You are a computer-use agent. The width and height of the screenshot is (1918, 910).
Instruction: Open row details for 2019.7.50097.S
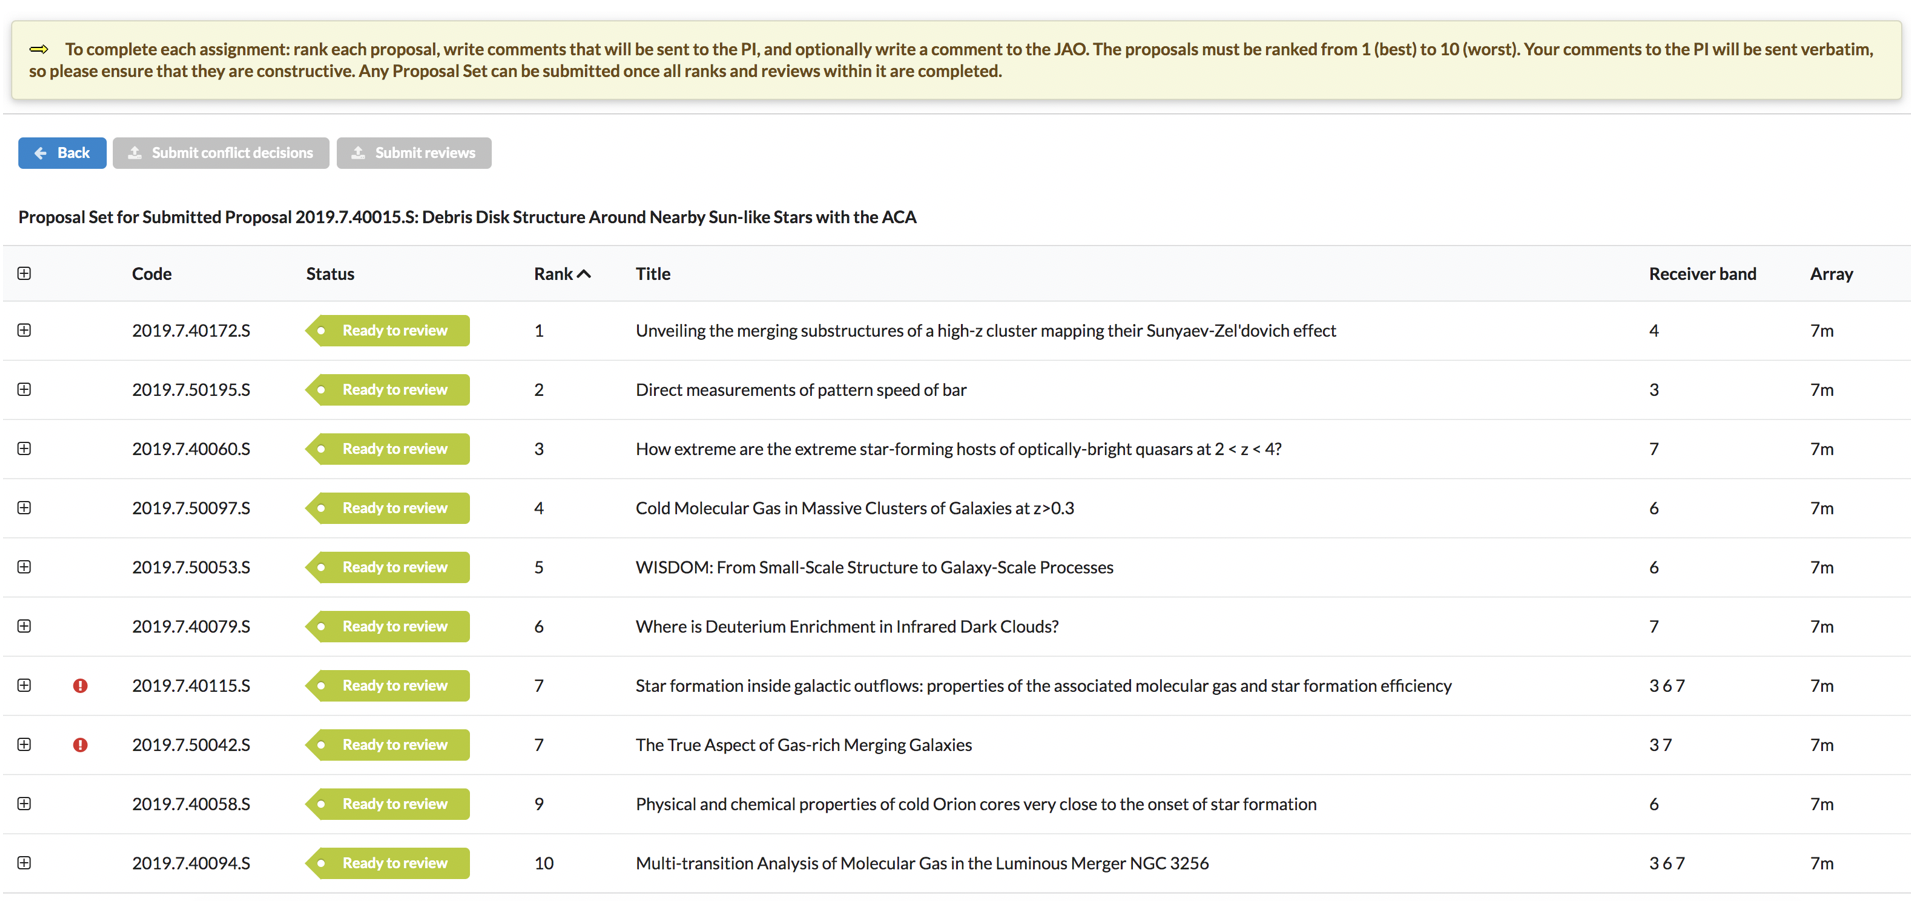(x=25, y=508)
